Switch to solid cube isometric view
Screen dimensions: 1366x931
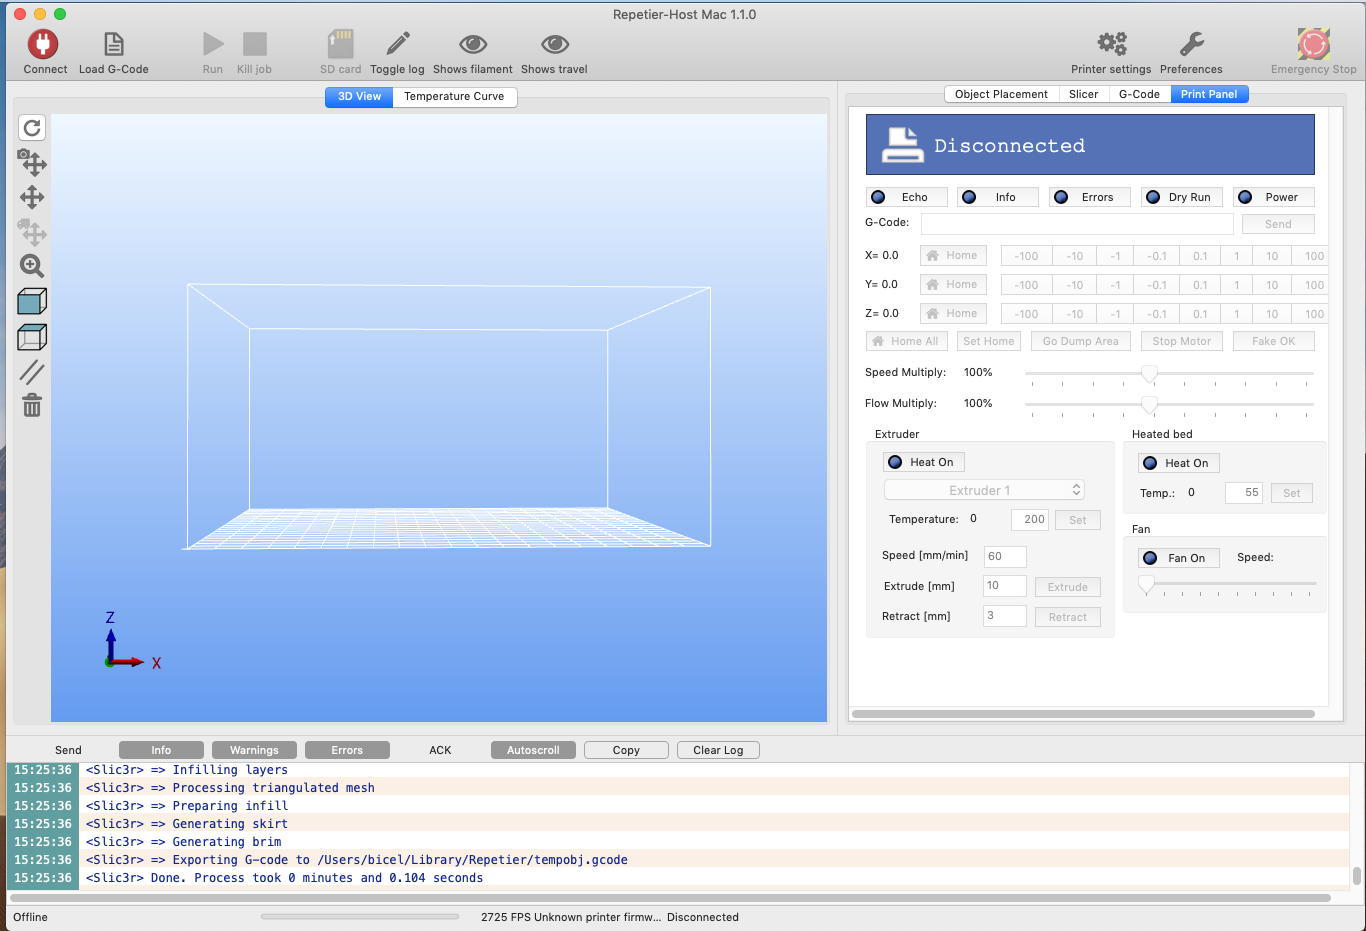coord(32,301)
